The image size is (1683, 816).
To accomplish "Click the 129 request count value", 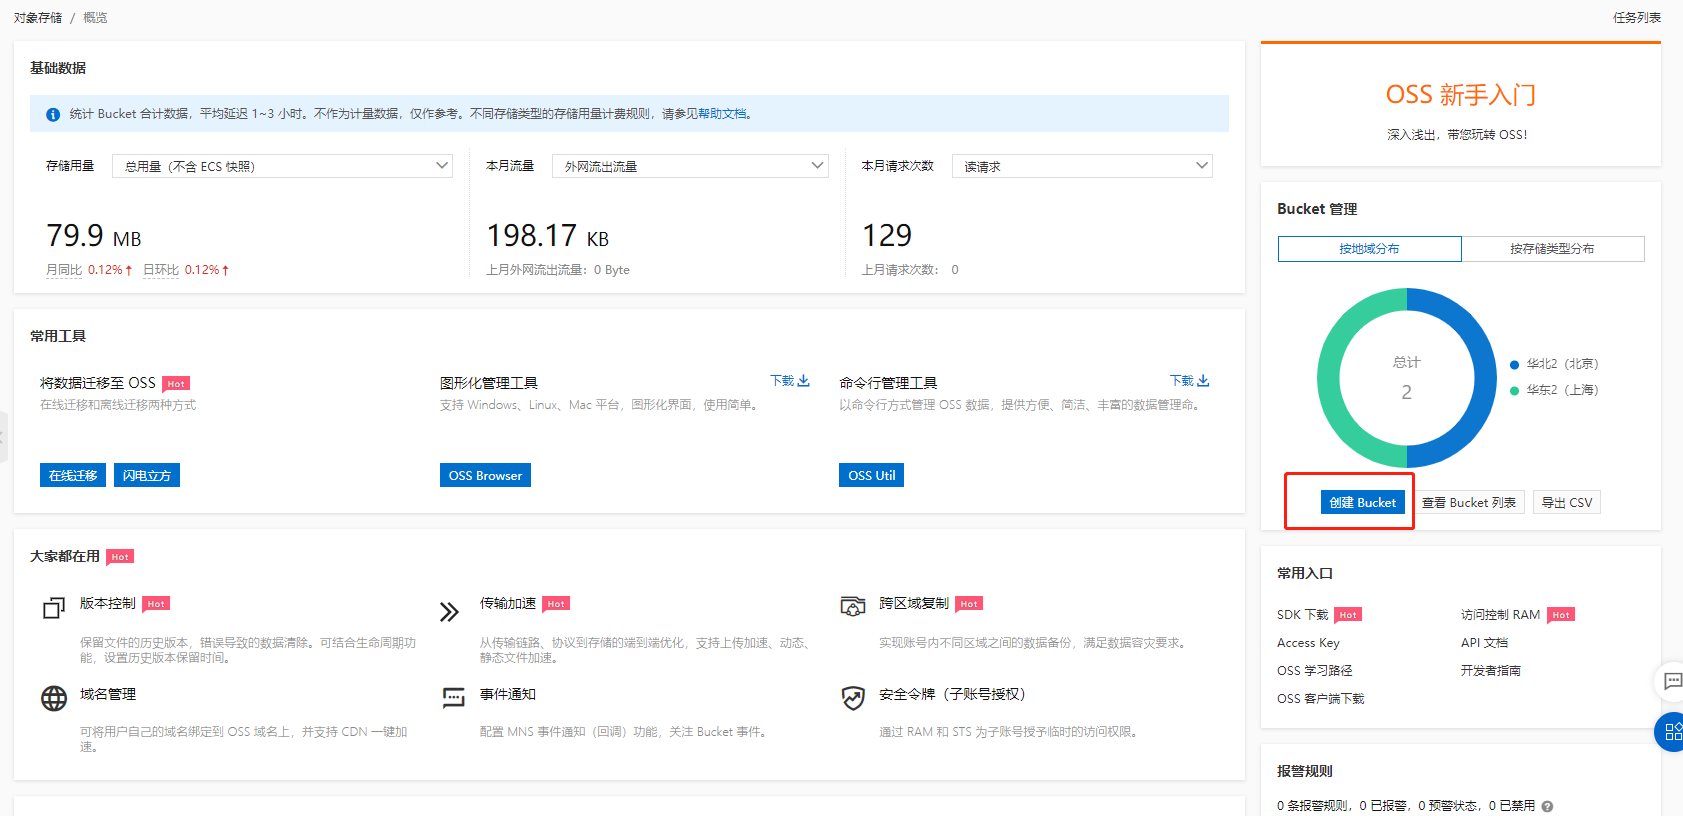I will (x=887, y=236).
